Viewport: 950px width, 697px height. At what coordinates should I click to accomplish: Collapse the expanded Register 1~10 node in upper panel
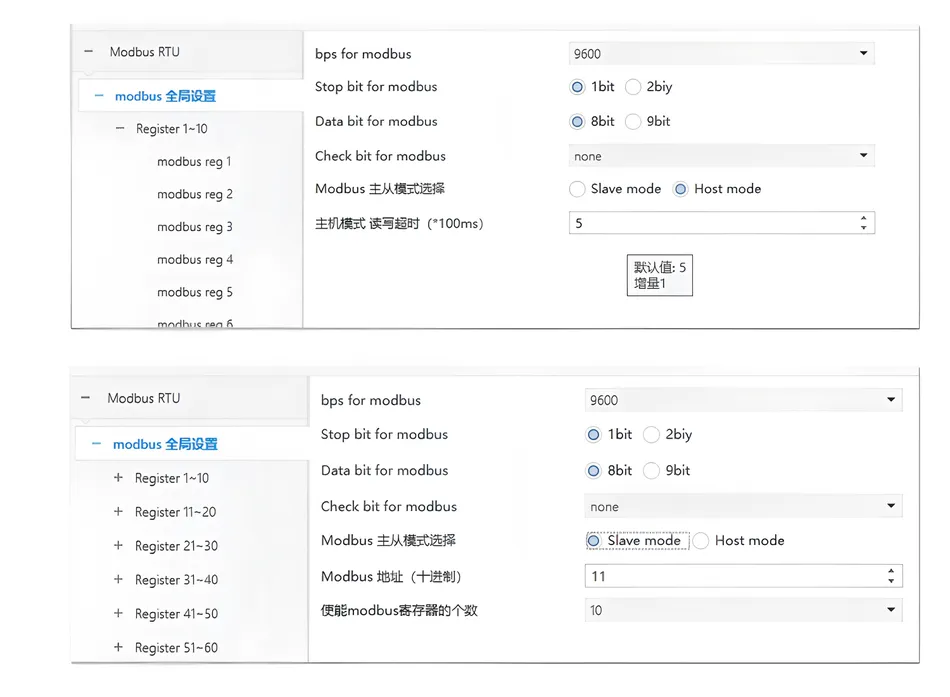[120, 129]
